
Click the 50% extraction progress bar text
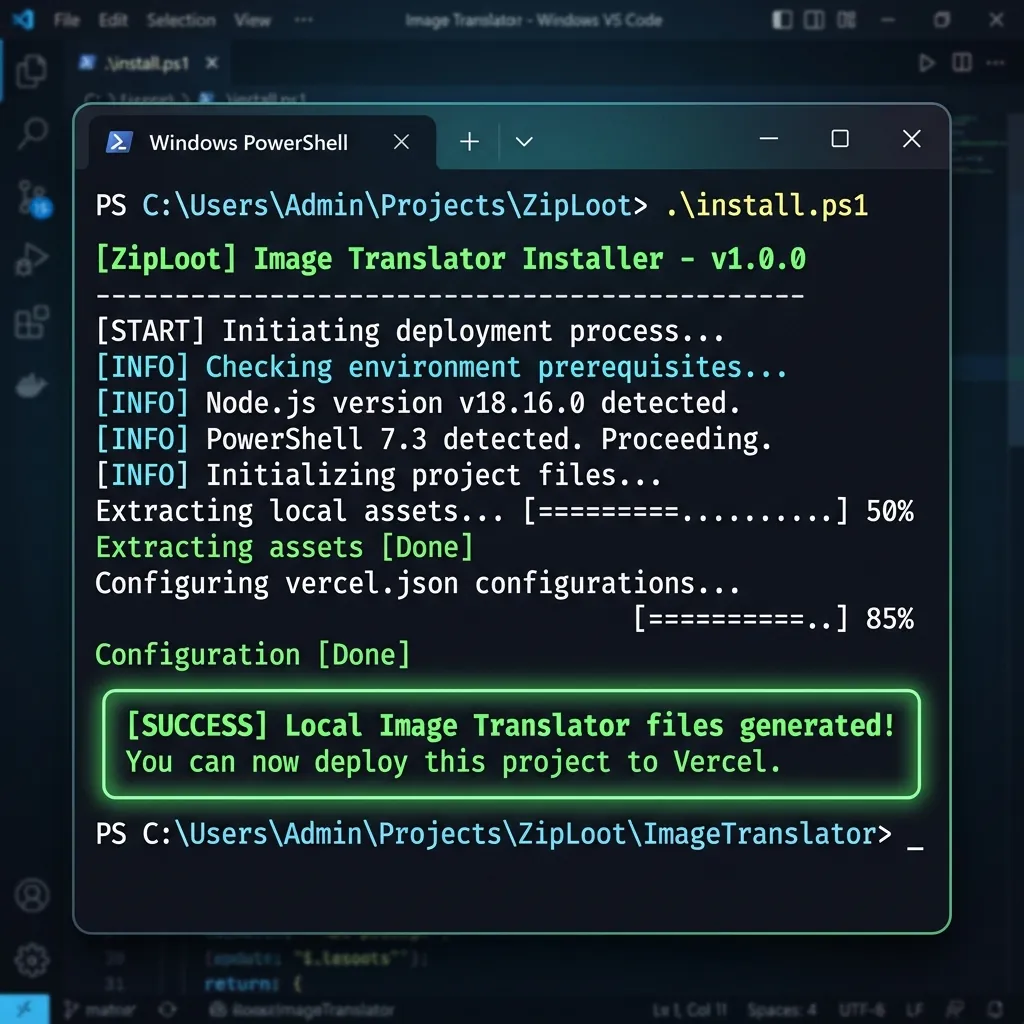coord(718,511)
